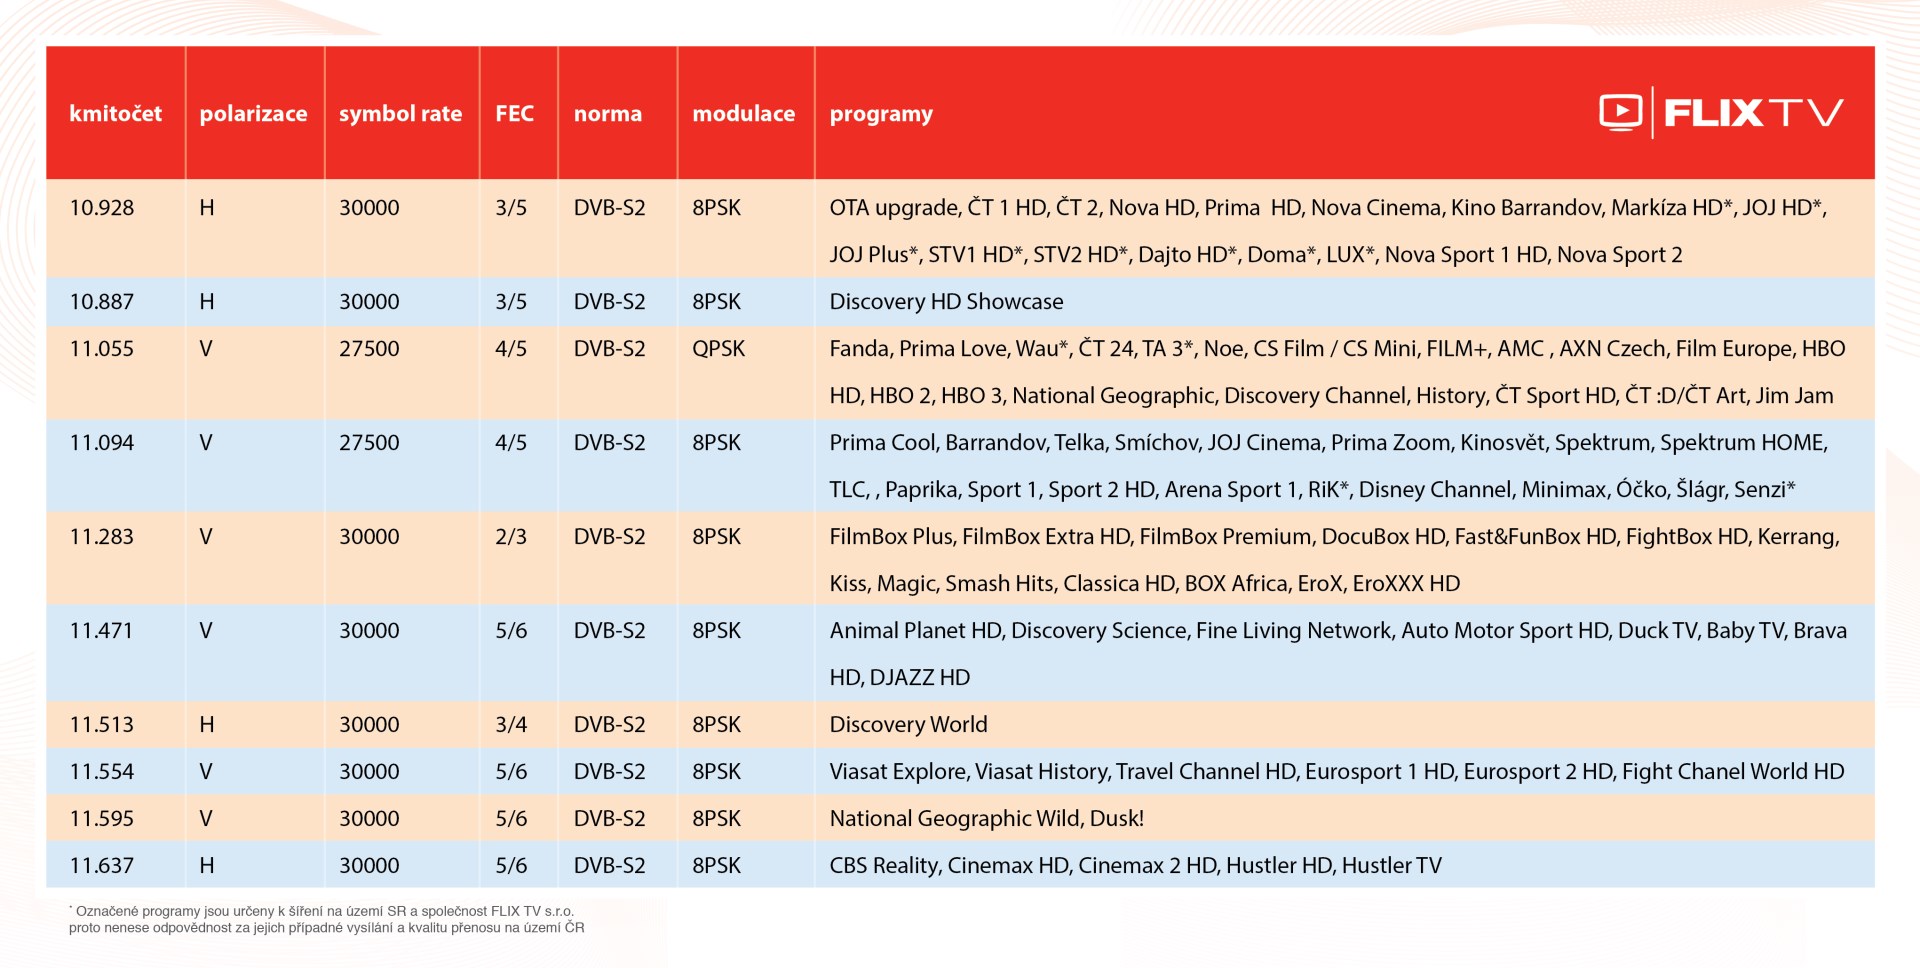Screen dimensions: 1920x968
Task: Click the Discovery World program entry
Action: pyautogui.click(x=907, y=725)
